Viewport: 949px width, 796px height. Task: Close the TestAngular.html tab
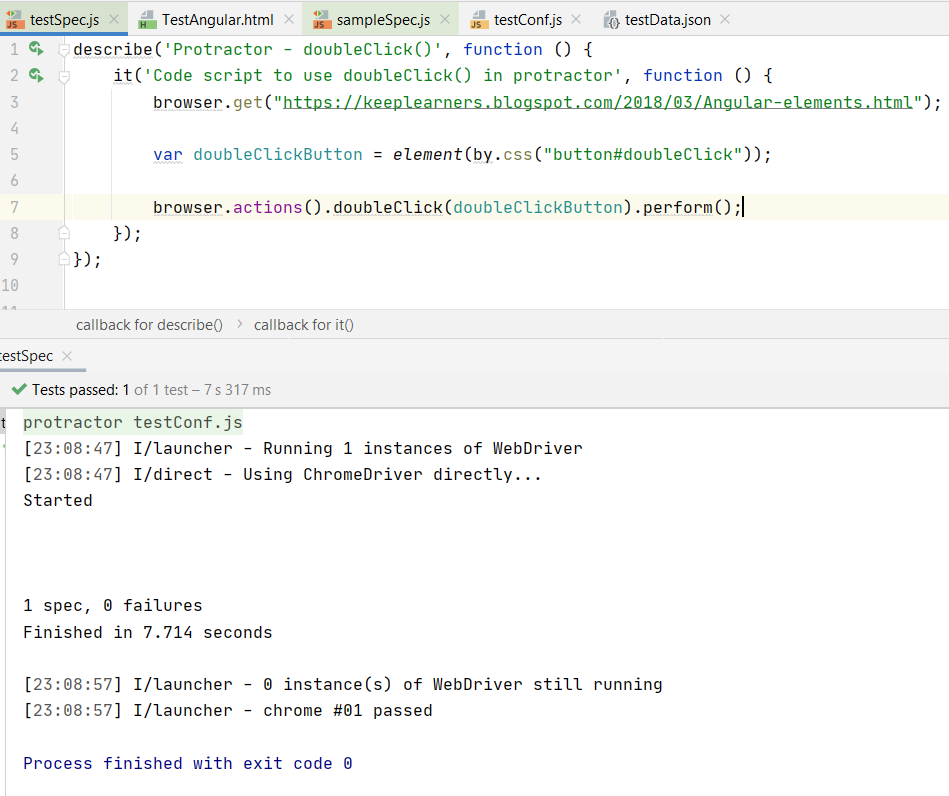[x=289, y=19]
